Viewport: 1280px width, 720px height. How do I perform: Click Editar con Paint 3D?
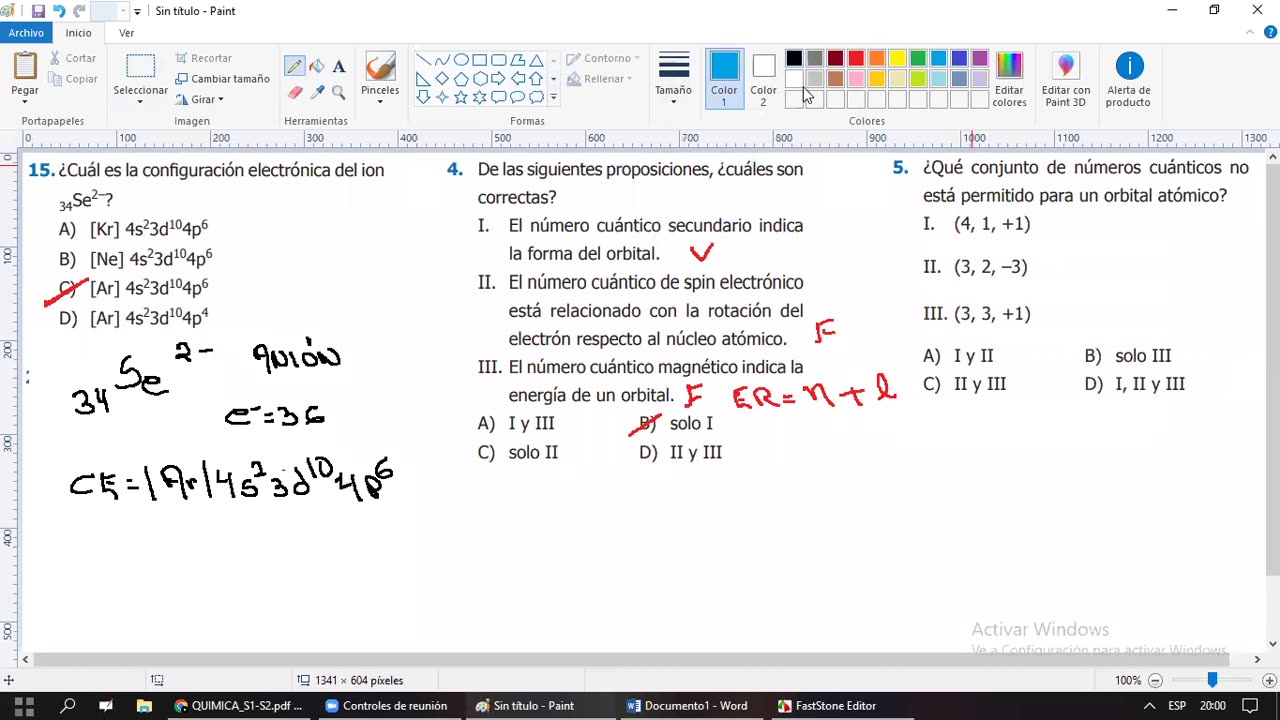(1066, 80)
